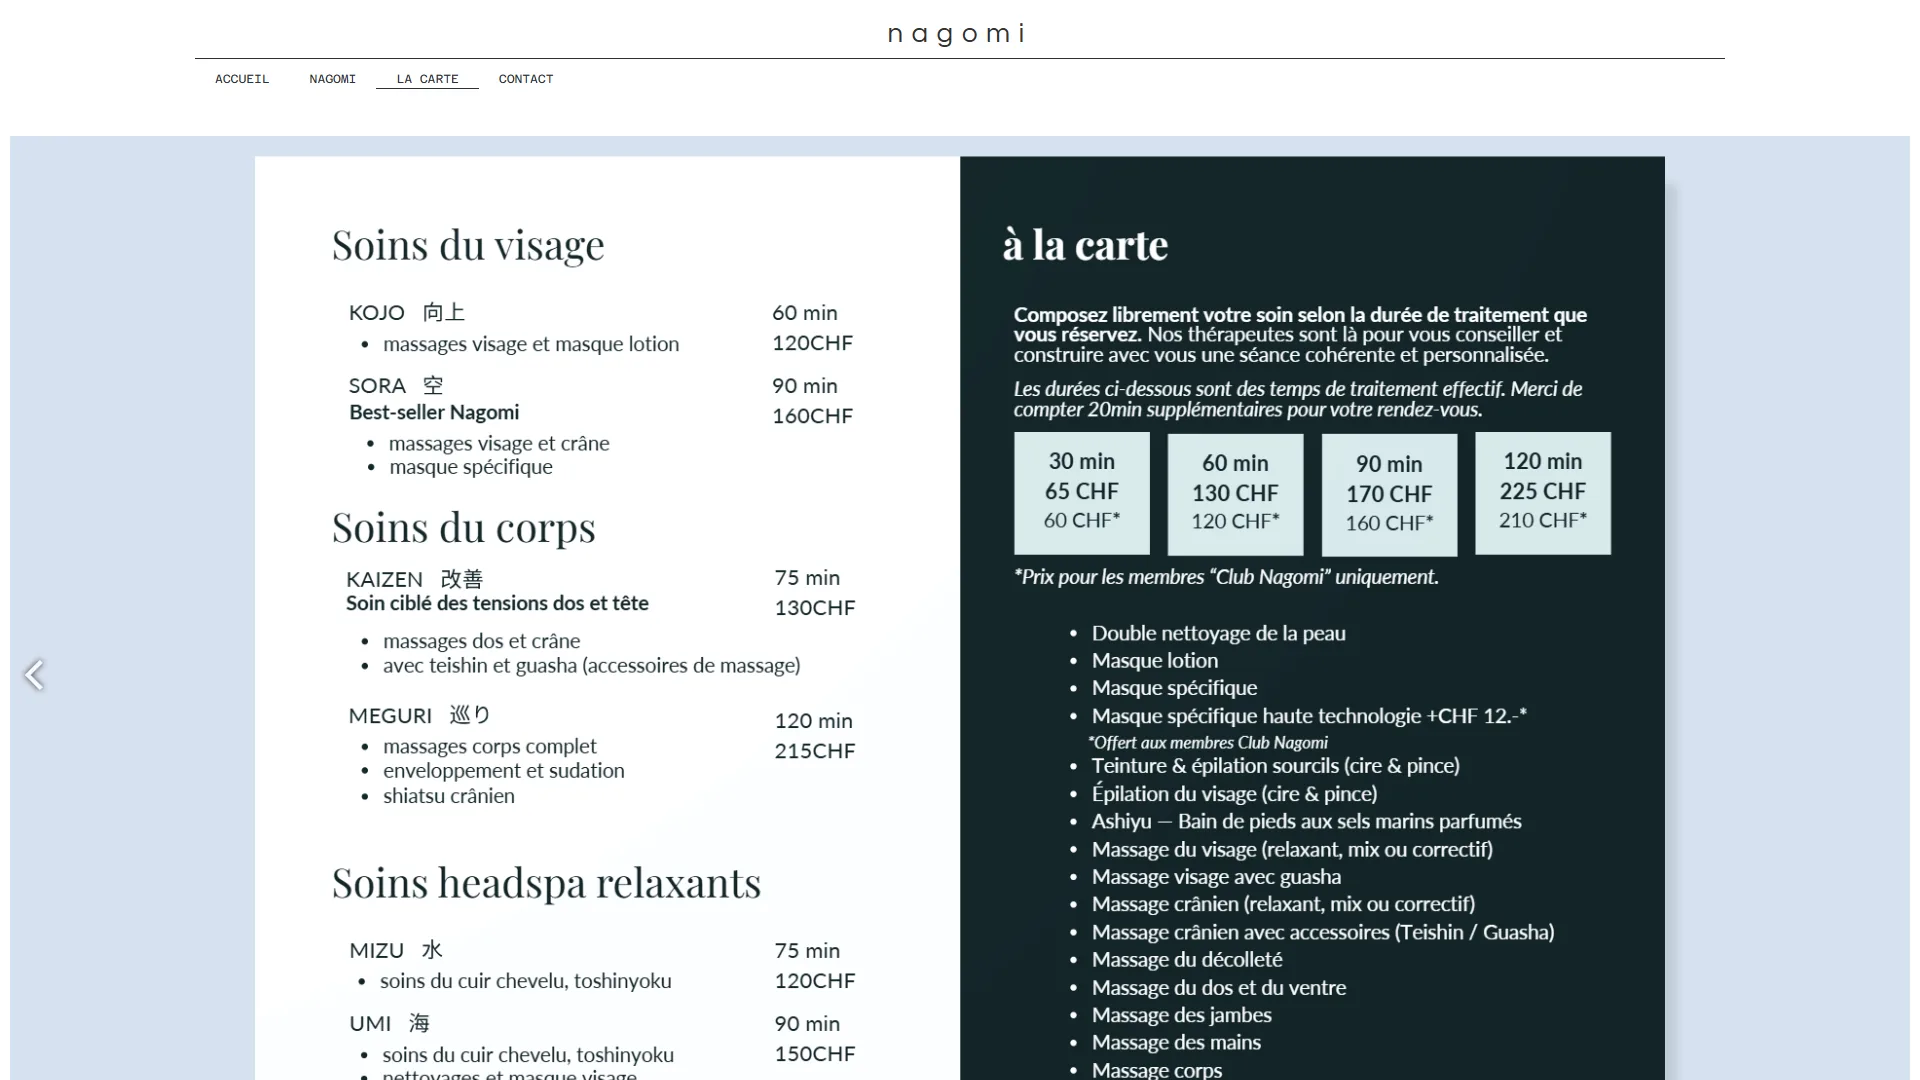Click 'Offert aux membres Club Nagomi' note
The width and height of the screenshot is (1920, 1080).
pyautogui.click(x=1208, y=742)
